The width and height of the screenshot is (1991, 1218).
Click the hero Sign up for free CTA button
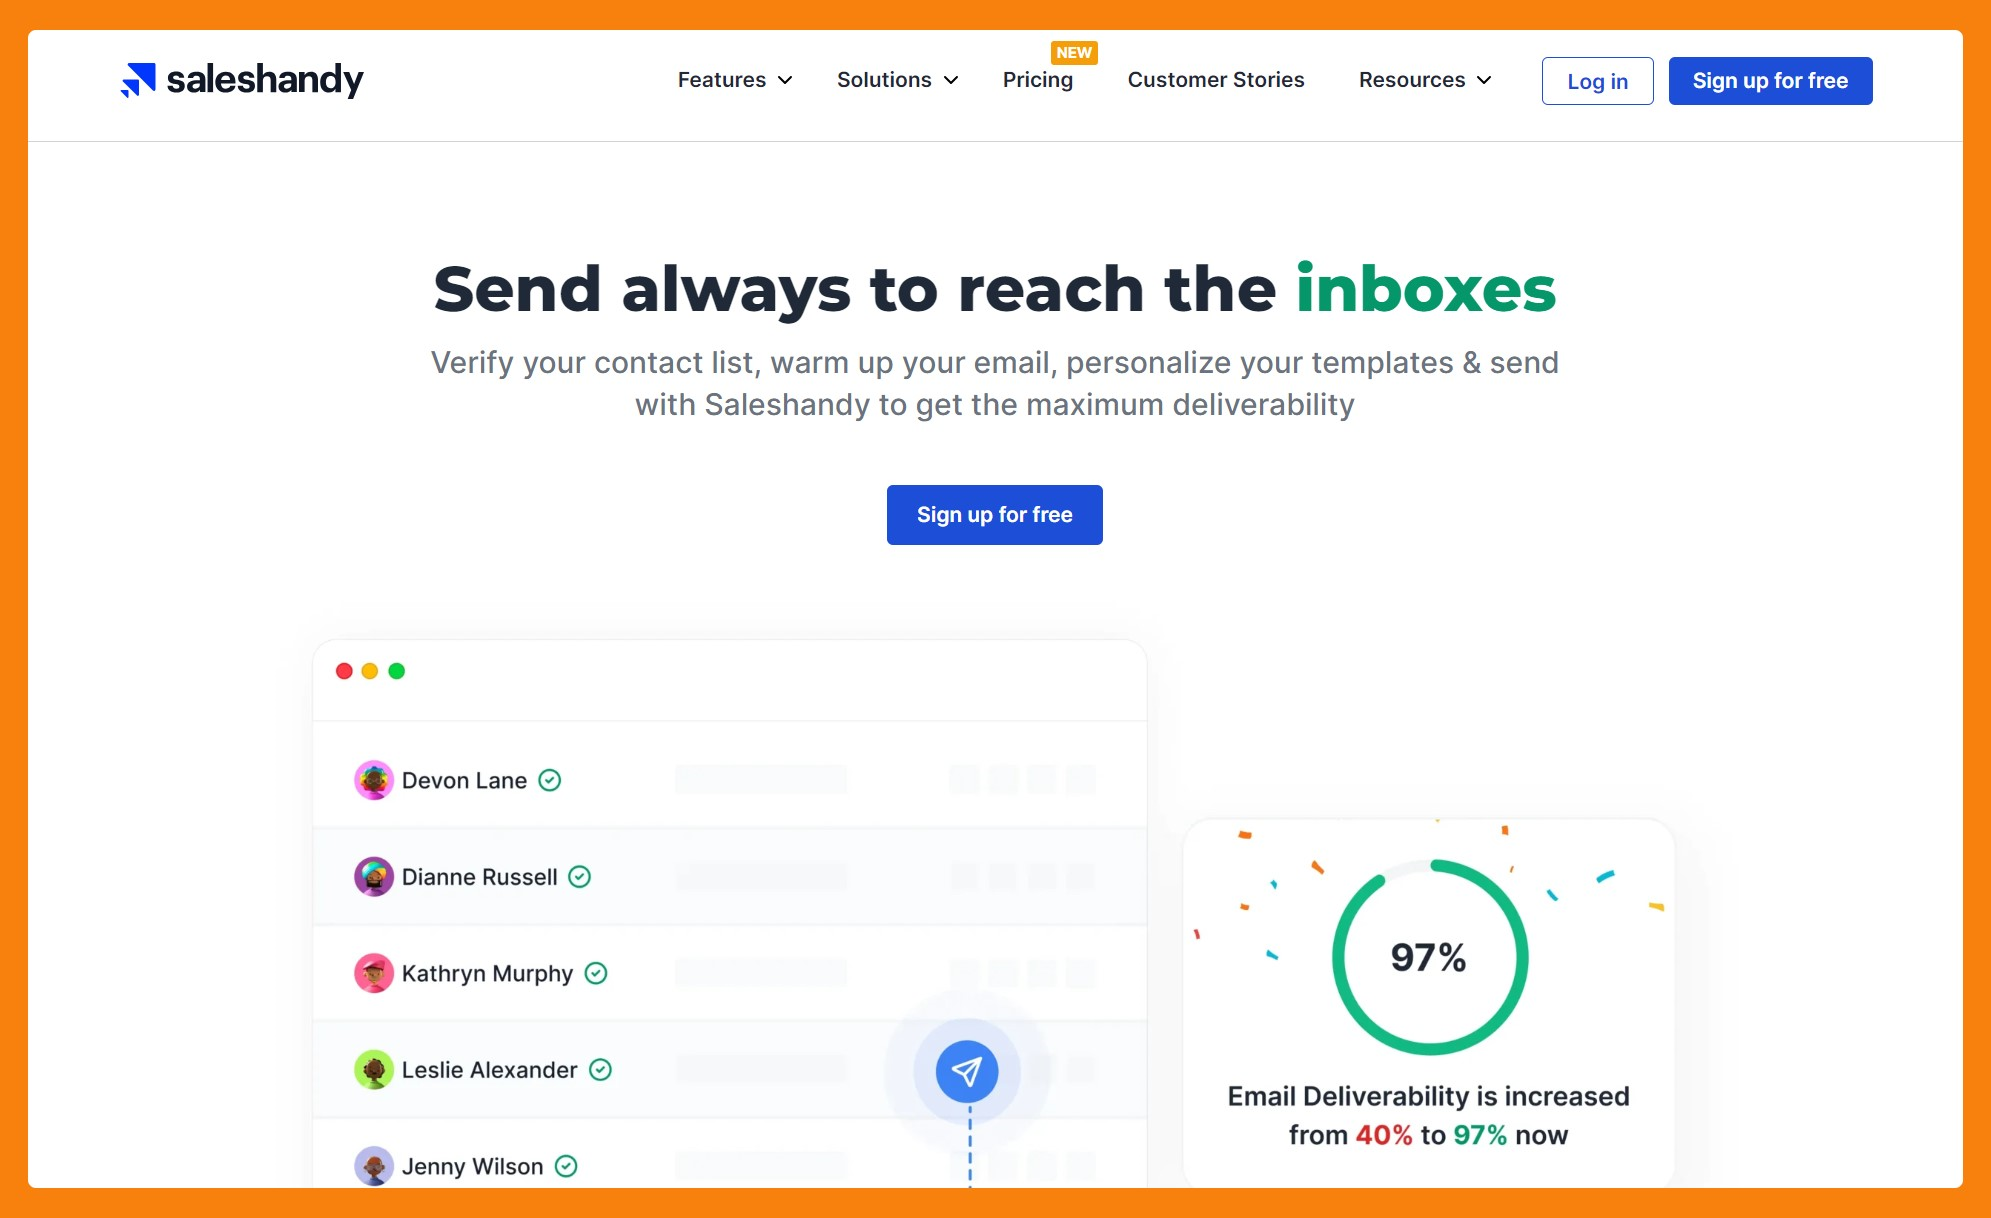coord(994,514)
